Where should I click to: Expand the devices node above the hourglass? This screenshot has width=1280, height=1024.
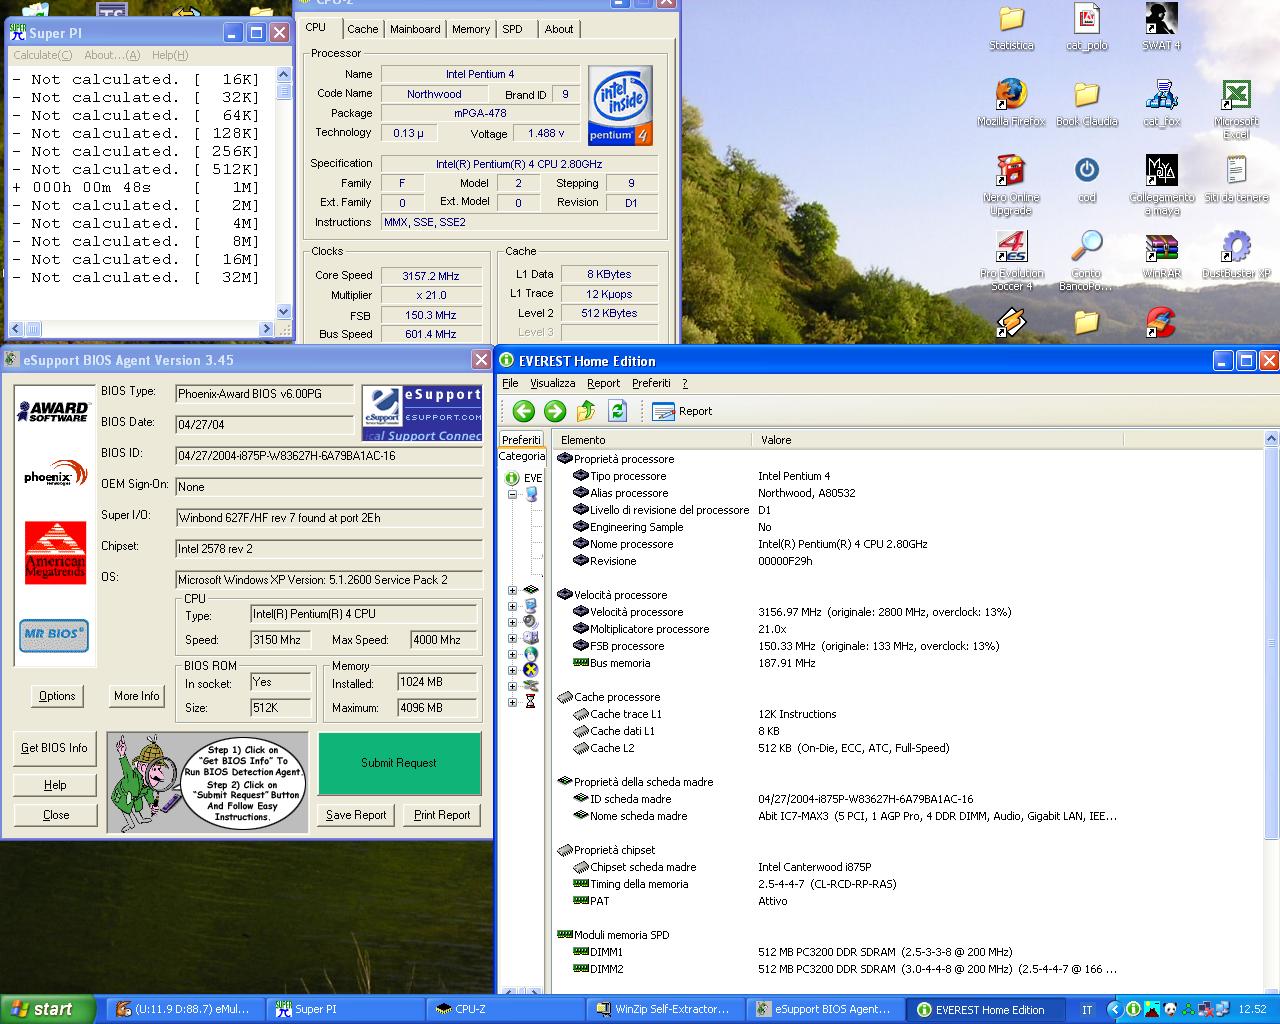pyautogui.click(x=512, y=686)
